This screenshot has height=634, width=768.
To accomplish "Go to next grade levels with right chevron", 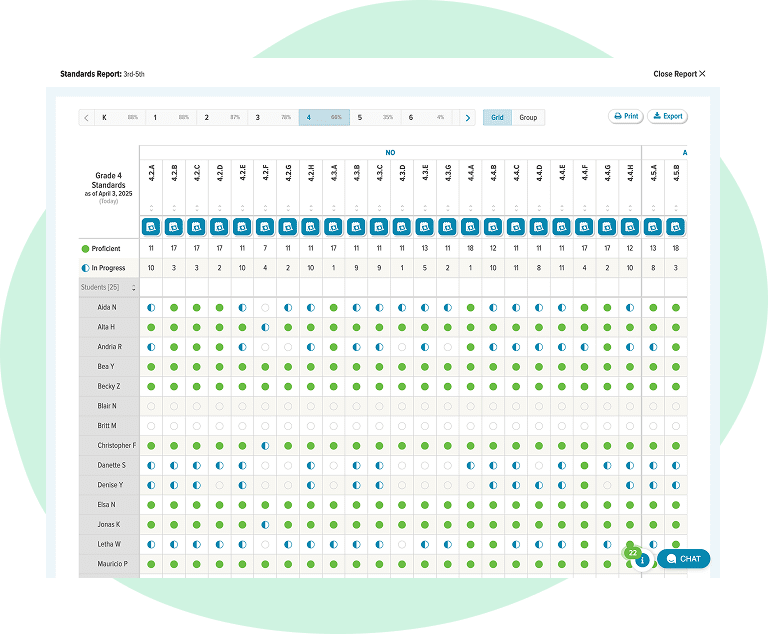I will click(467, 117).
